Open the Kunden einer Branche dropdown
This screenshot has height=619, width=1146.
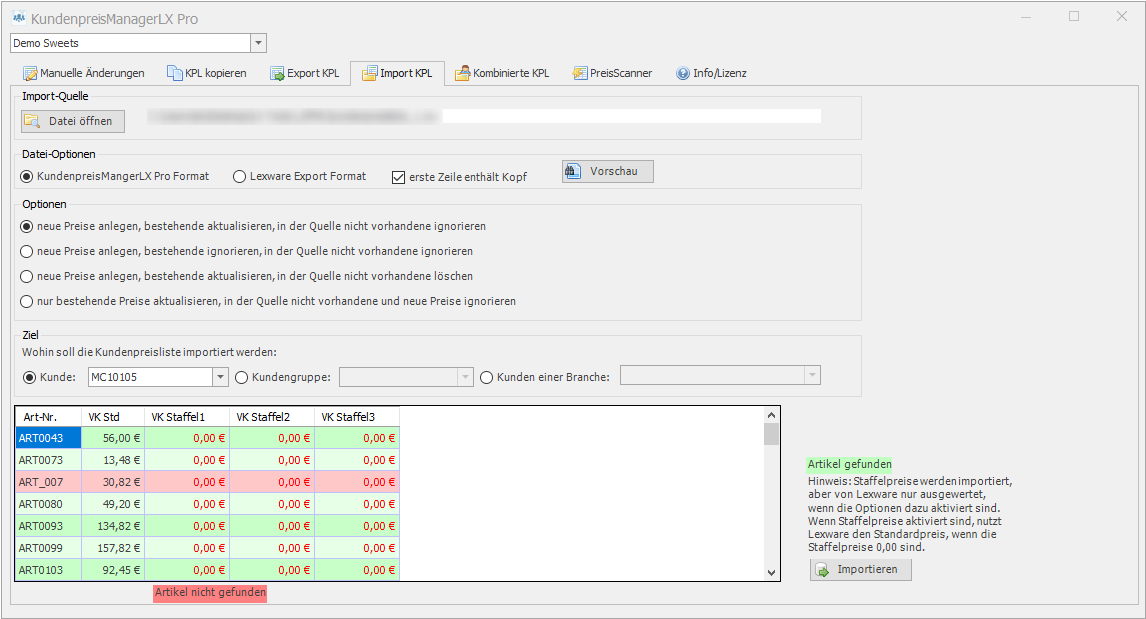(812, 376)
